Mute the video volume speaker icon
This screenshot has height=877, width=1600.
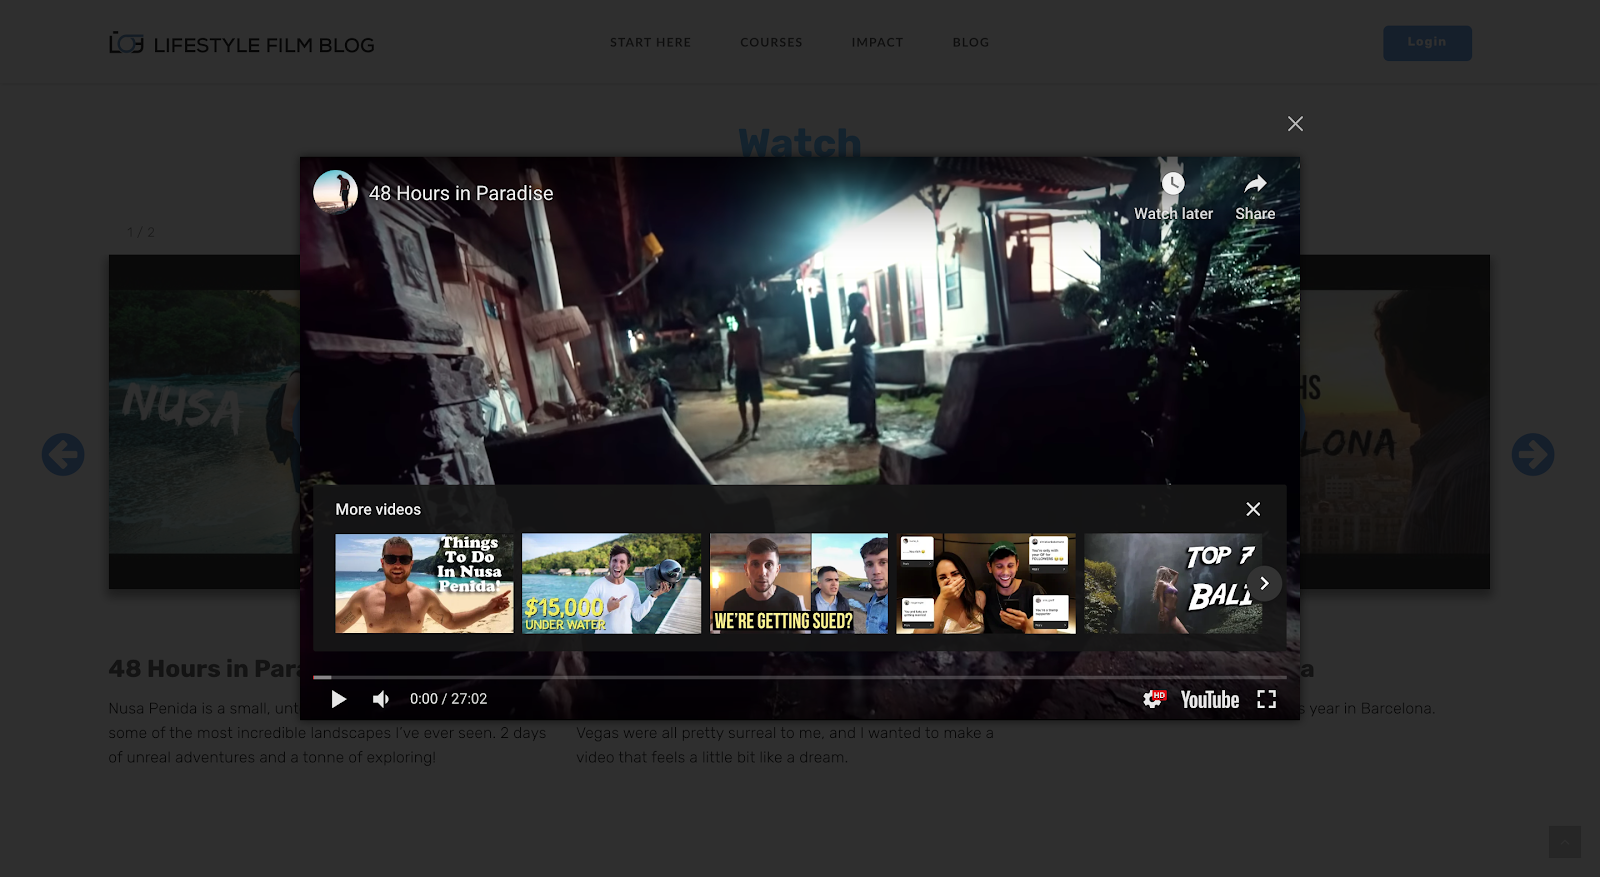click(381, 699)
